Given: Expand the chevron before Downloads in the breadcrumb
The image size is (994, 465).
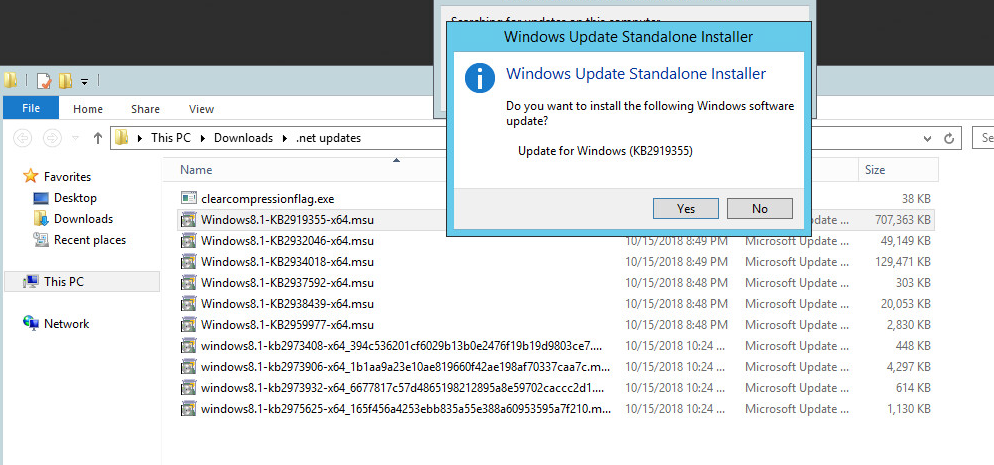Looking at the screenshot, I should coord(203,137).
